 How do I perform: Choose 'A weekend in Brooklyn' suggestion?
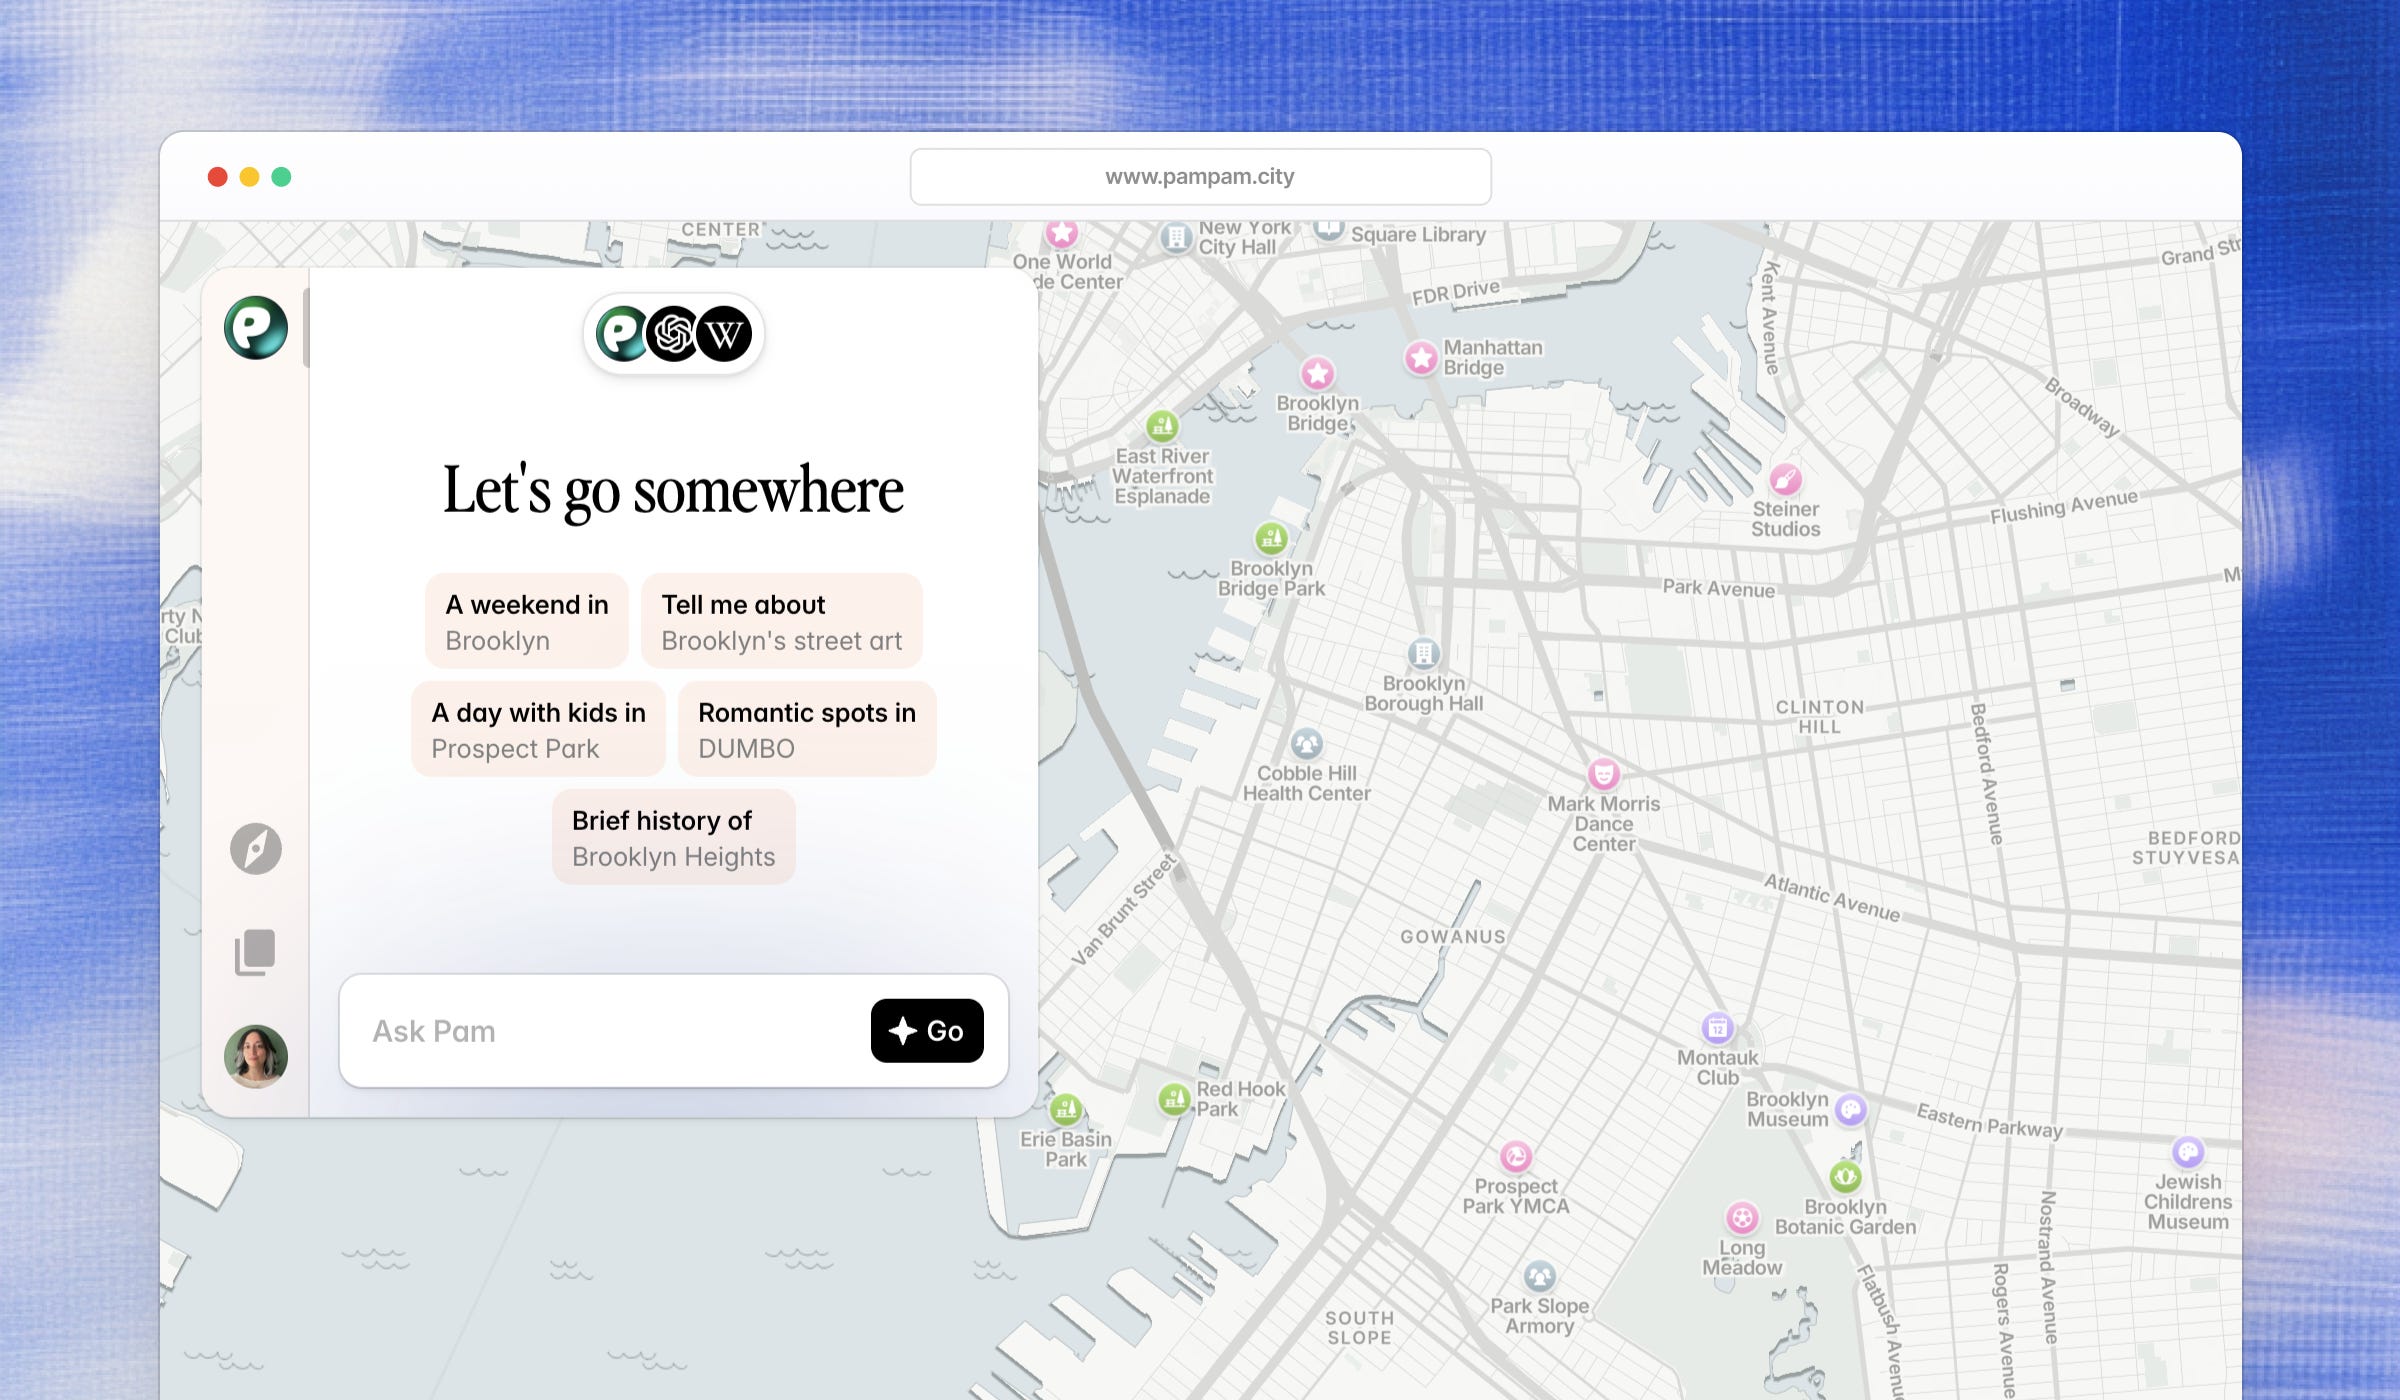pyautogui.click(x=527, y=621)
